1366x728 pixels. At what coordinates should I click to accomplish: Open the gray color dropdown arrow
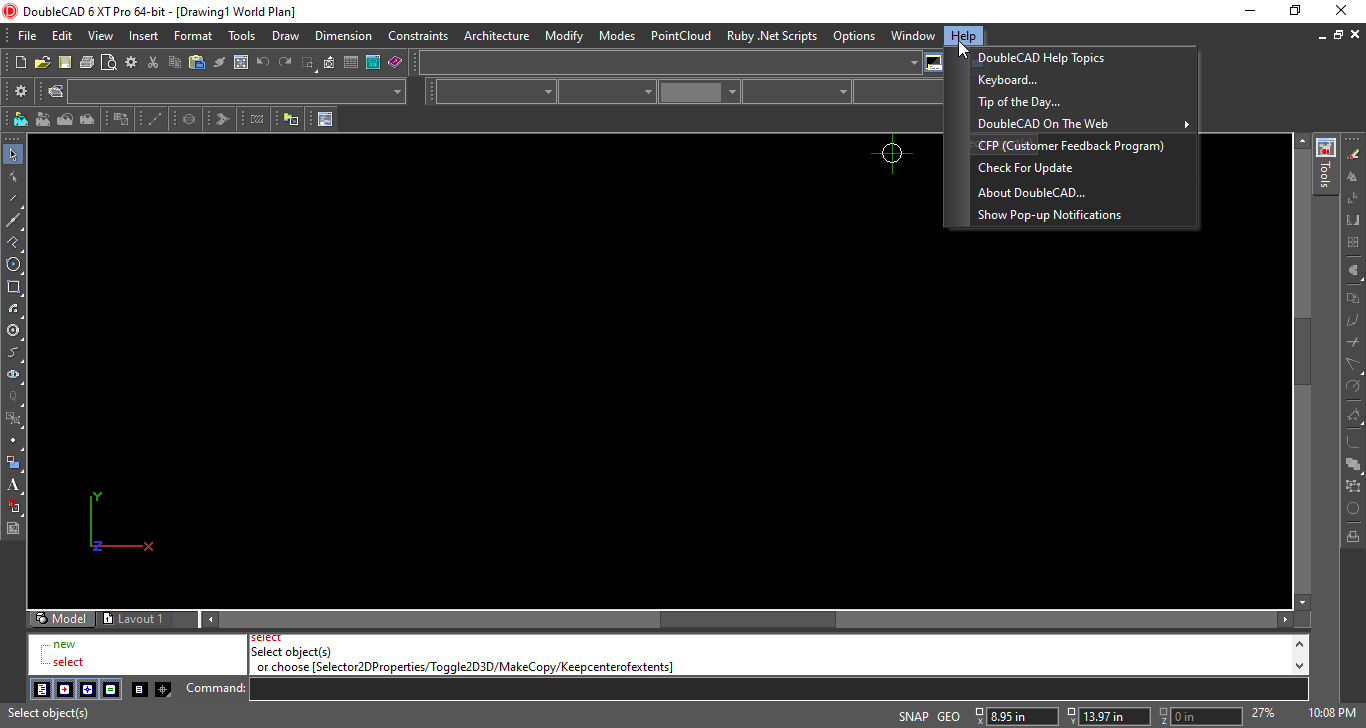732,92
